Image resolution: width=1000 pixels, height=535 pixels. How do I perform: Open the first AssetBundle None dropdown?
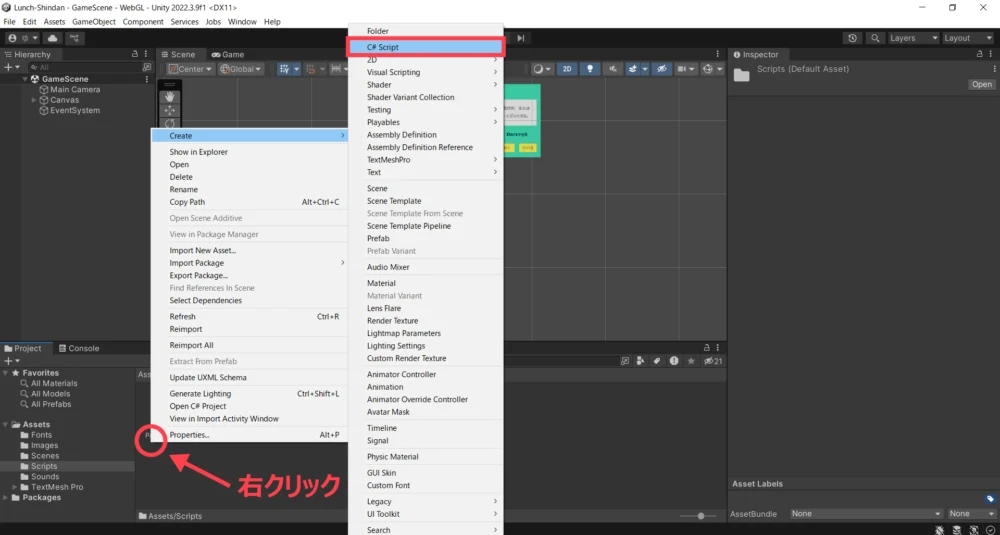click(x=866, y=514)
